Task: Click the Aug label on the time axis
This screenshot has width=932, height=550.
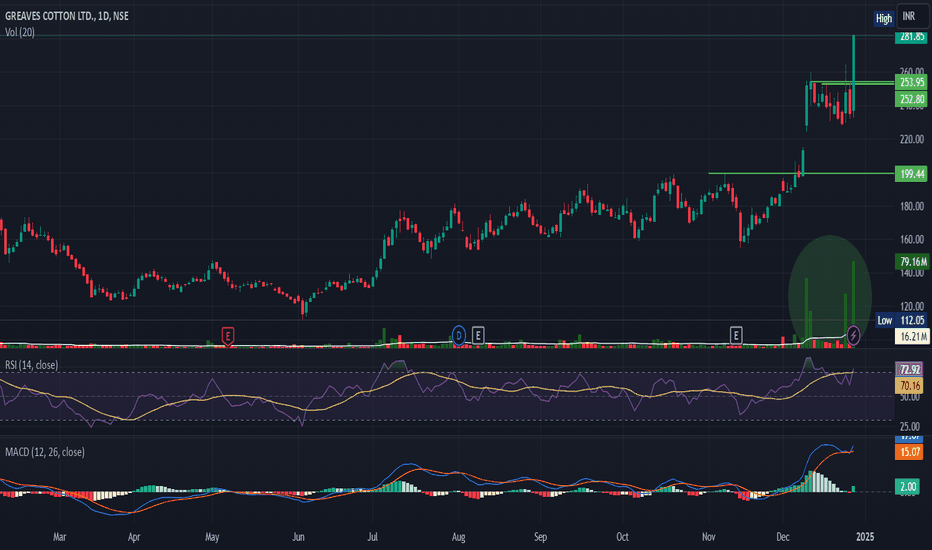Action: (458, 536)
